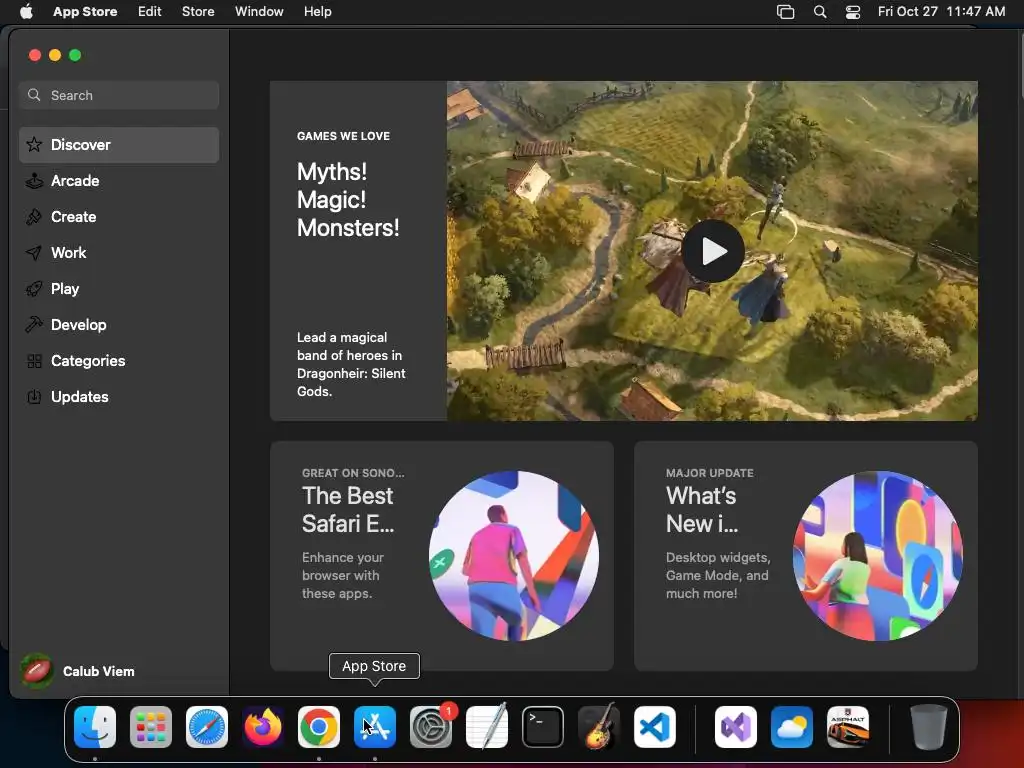The height and width of the screenshot is (768, 1024).
Task: Open Control Center in the menu bar
Action: coord(853,11)
